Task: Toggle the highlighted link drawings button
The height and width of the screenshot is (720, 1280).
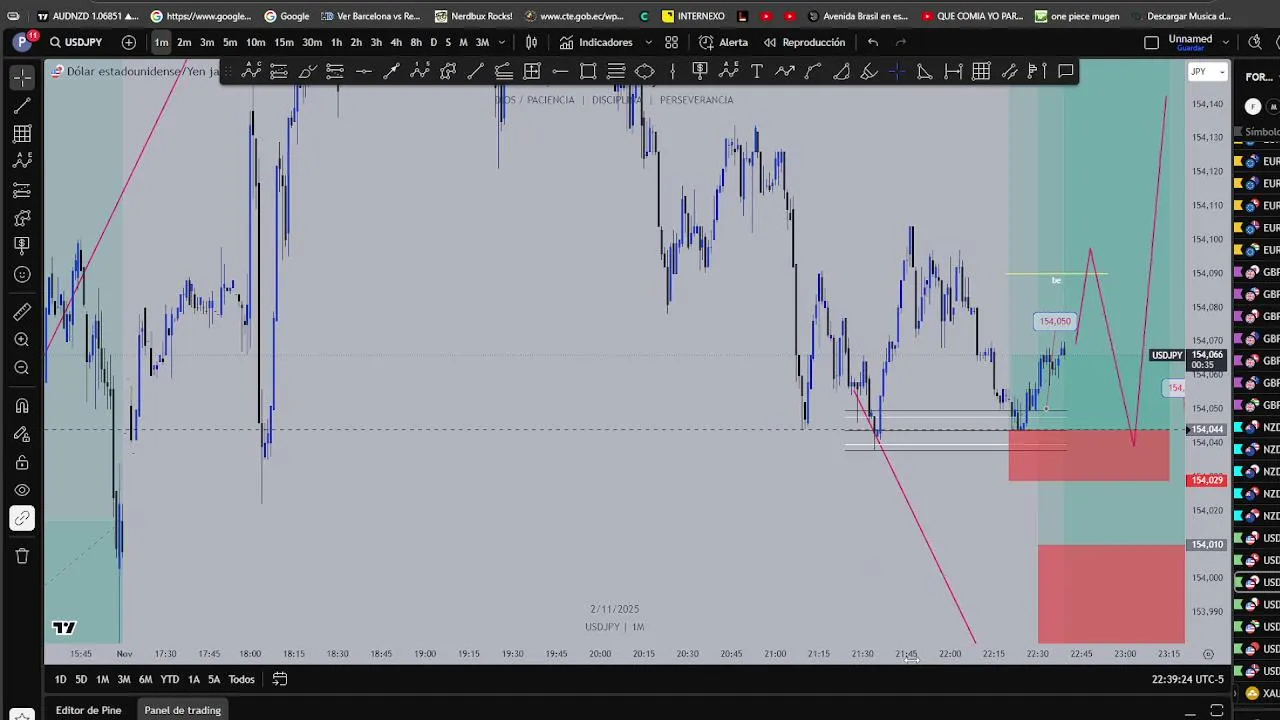Action: point(22,518)
